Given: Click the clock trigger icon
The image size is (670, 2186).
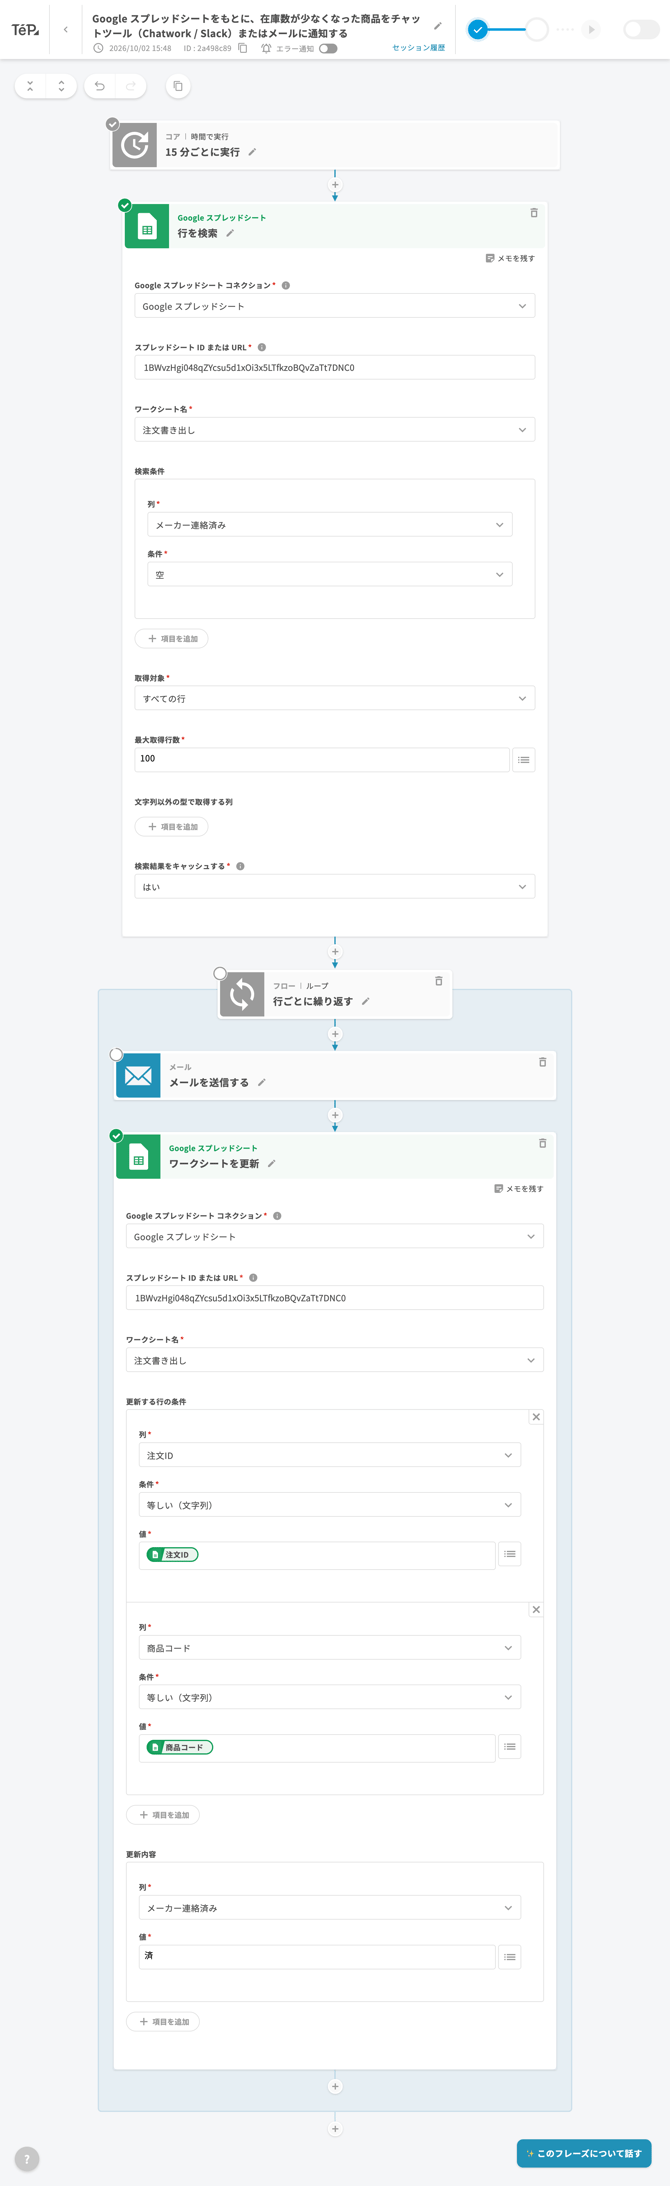Looking at the screenshot, I should point(134,145).
